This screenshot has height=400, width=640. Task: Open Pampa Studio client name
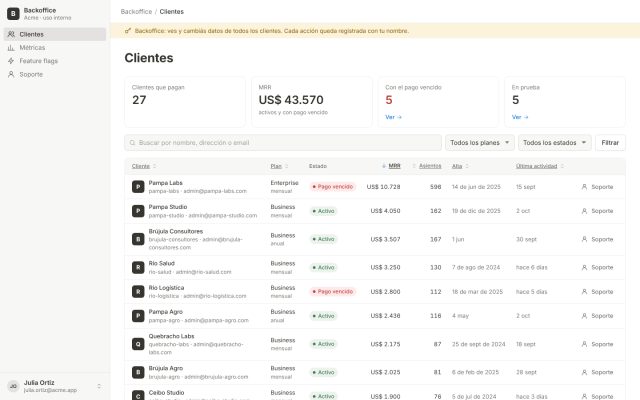click(x=168, y=207)
